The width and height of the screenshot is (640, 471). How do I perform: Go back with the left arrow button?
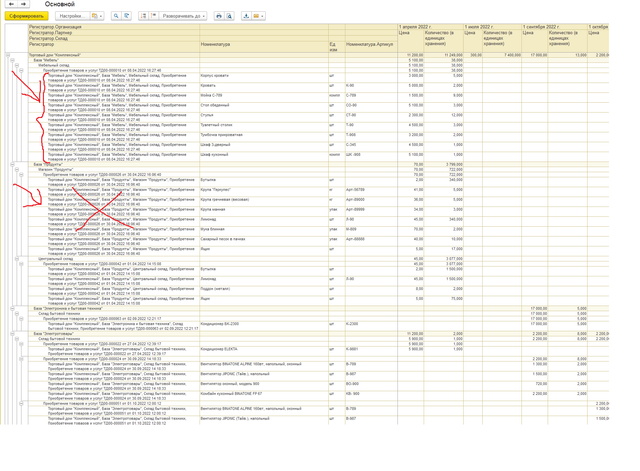pos(11,4)
